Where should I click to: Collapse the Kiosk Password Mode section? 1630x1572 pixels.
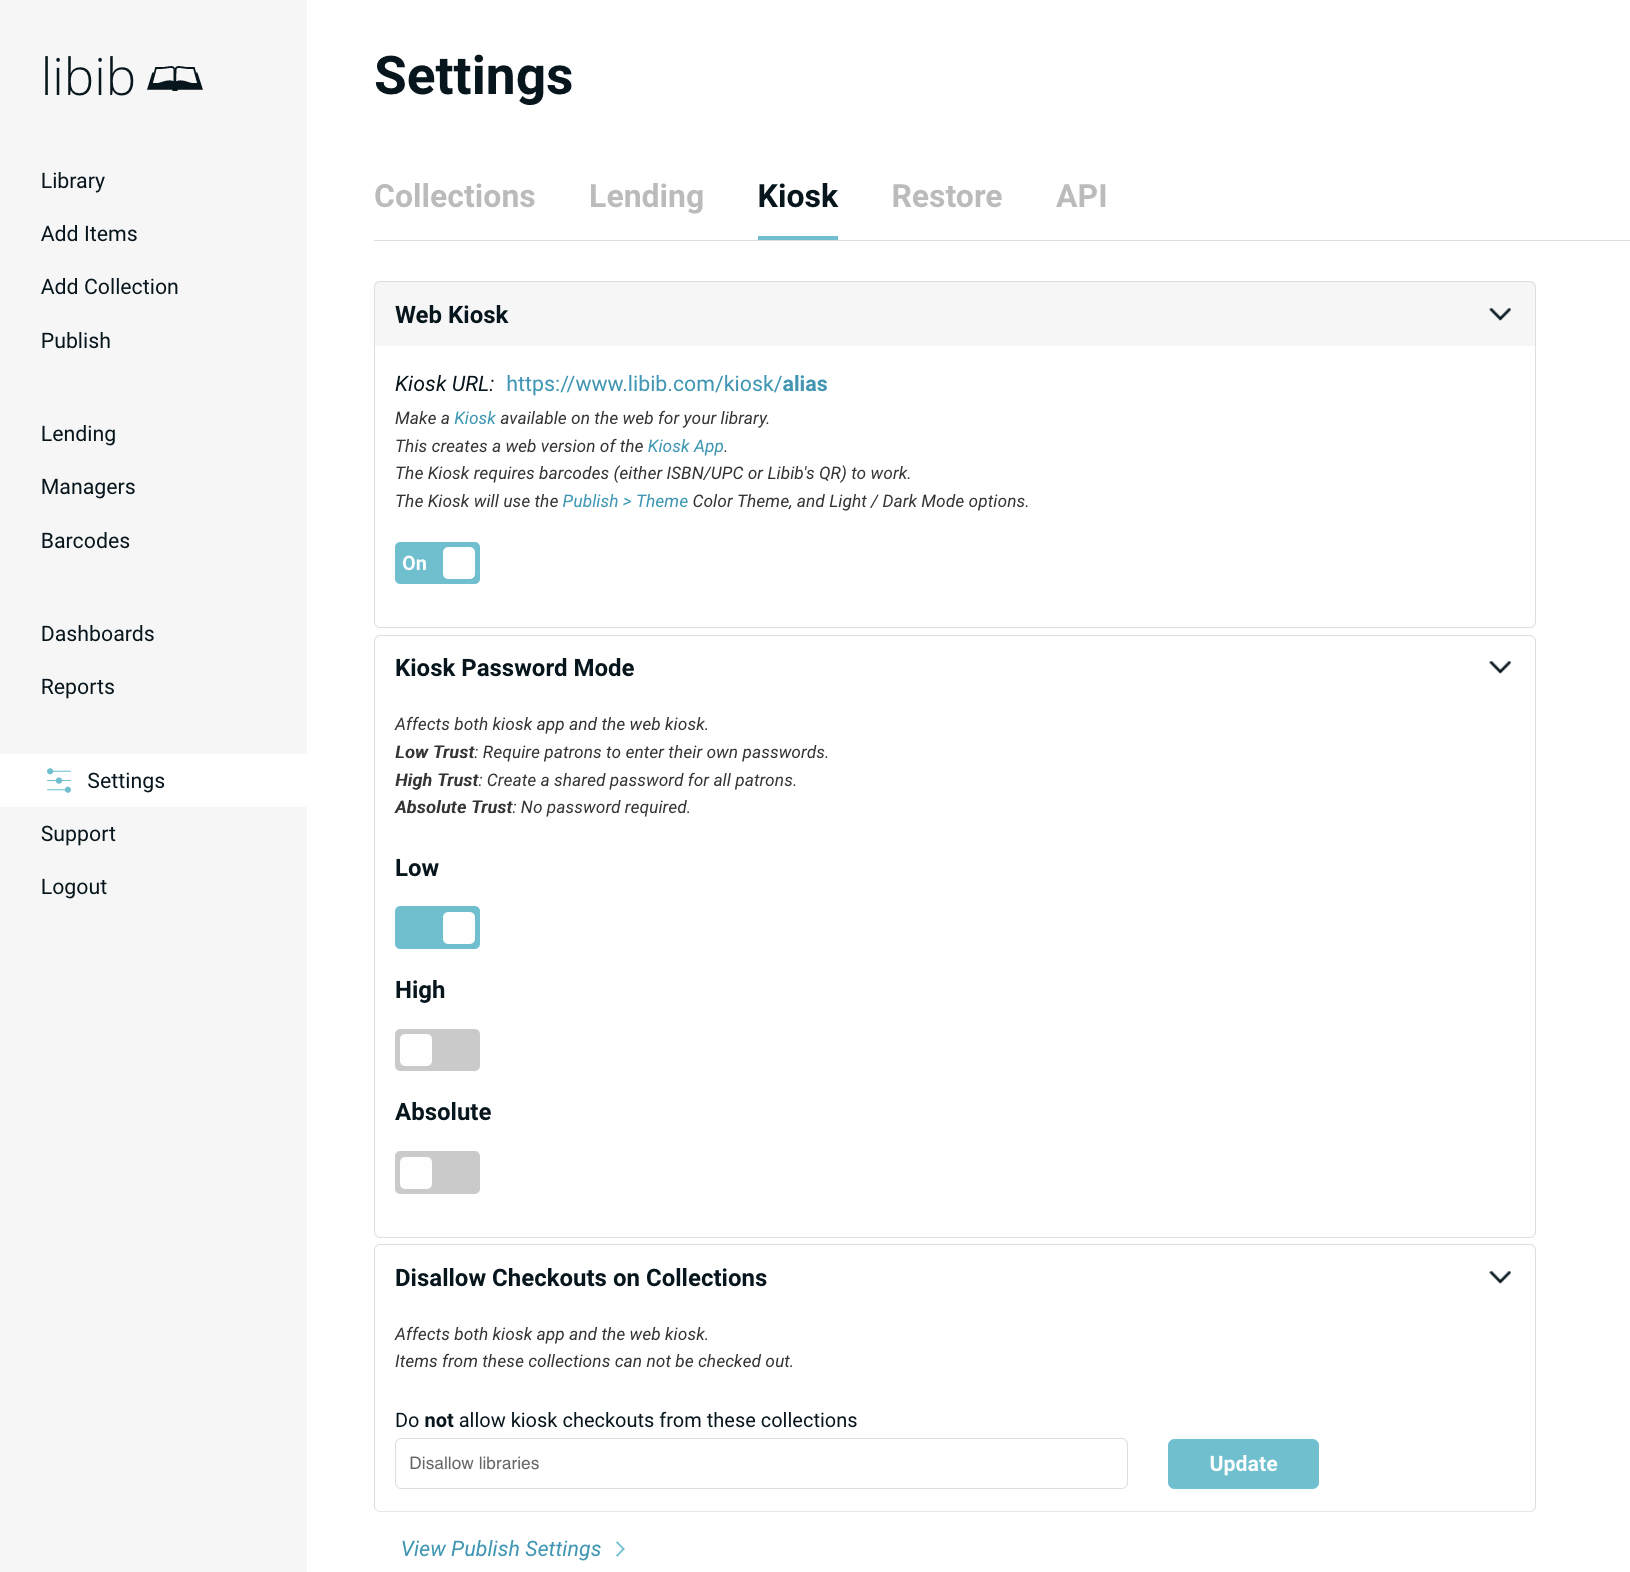[1500, 666]
